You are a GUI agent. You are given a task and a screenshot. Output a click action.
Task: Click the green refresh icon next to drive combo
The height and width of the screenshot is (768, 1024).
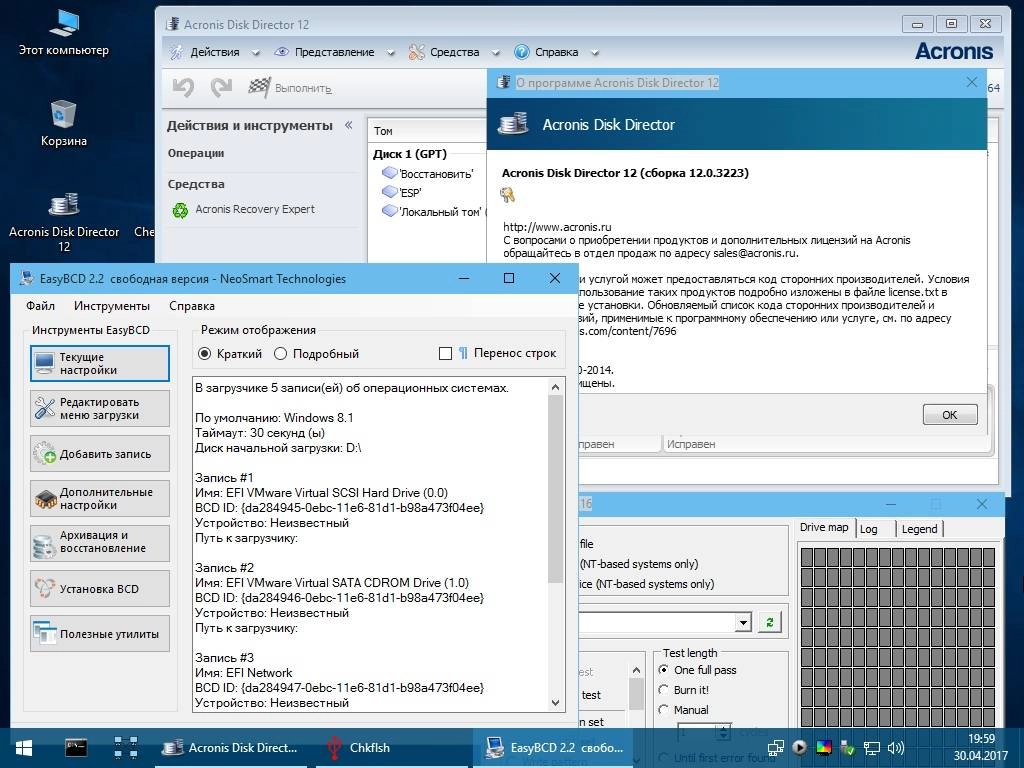click(769, 622)
